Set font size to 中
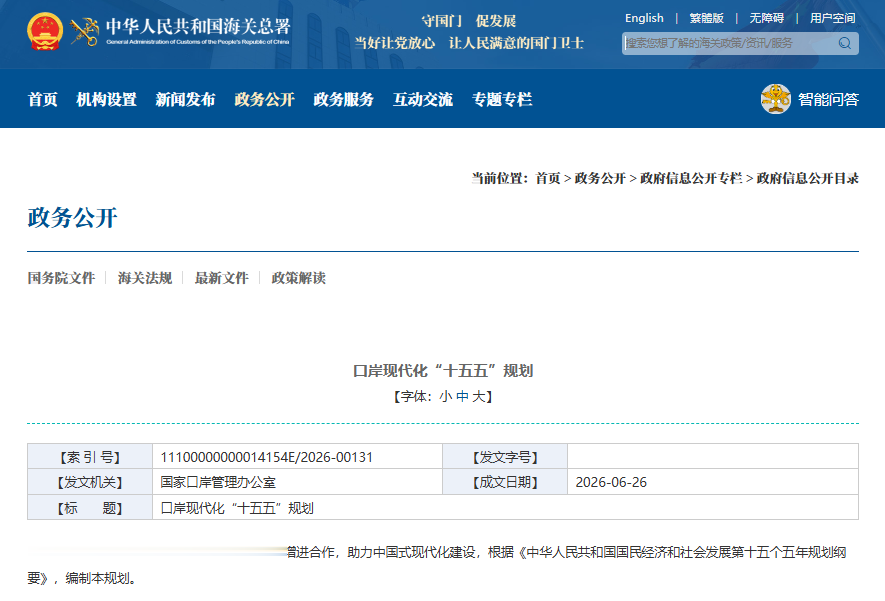Viewport: 885px width, 601px height. 462,397
